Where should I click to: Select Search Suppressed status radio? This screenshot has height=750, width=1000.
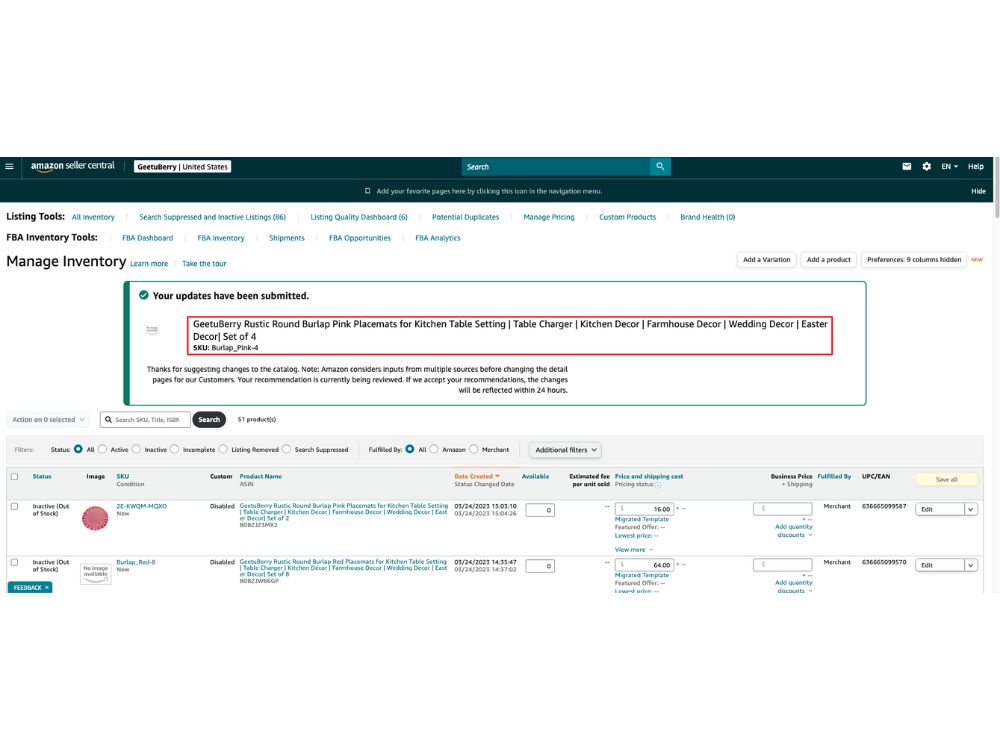click(x=286, y=449)
